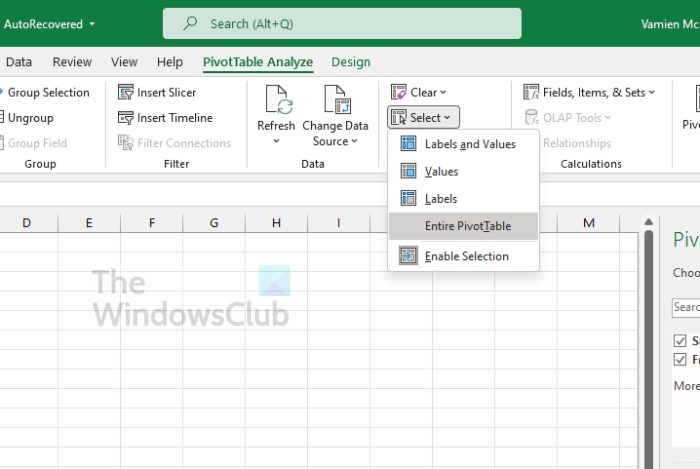Screen dimensions: 700x469
Task: Select column E header
Action: pyautogui.click(x=89, y=223)
